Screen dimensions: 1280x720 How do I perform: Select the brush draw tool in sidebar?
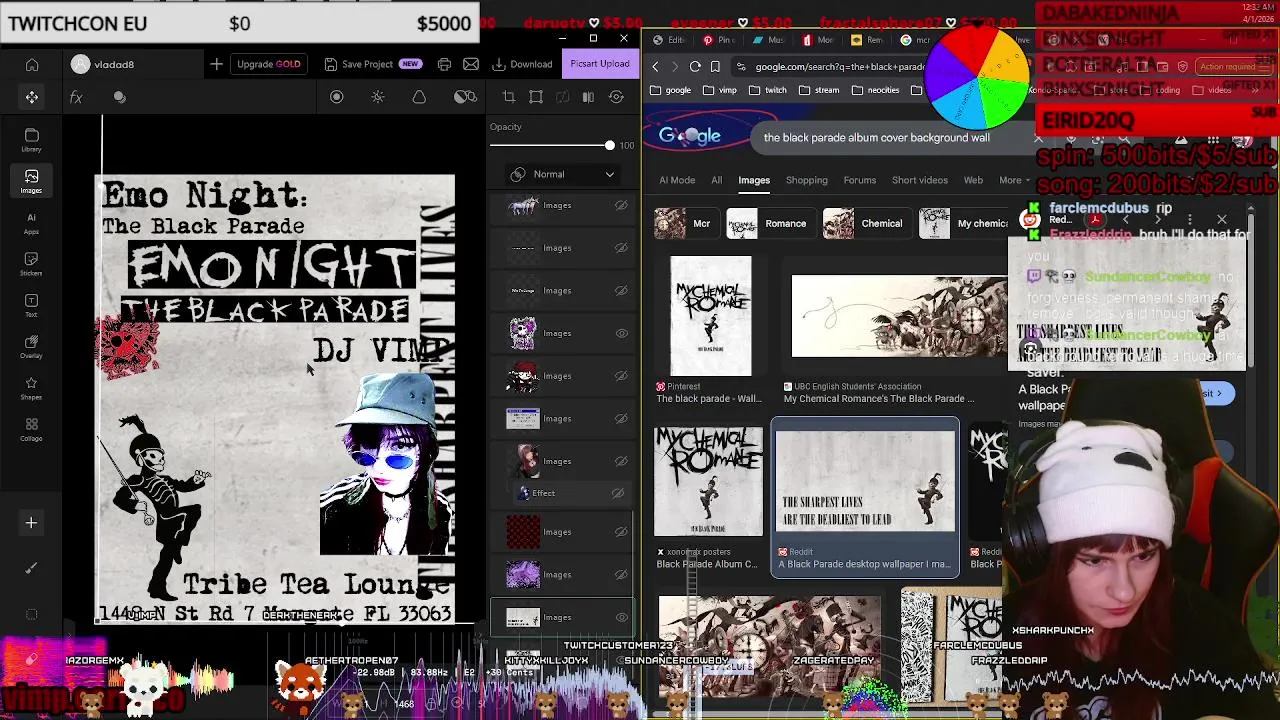click(x=31, y=568)
